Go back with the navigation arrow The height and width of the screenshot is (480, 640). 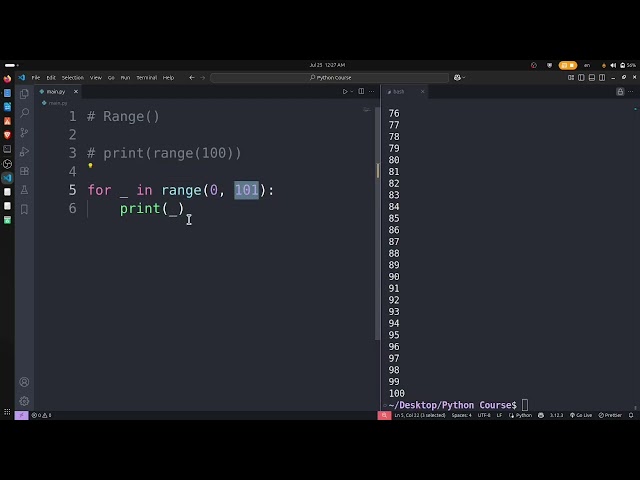192,78
